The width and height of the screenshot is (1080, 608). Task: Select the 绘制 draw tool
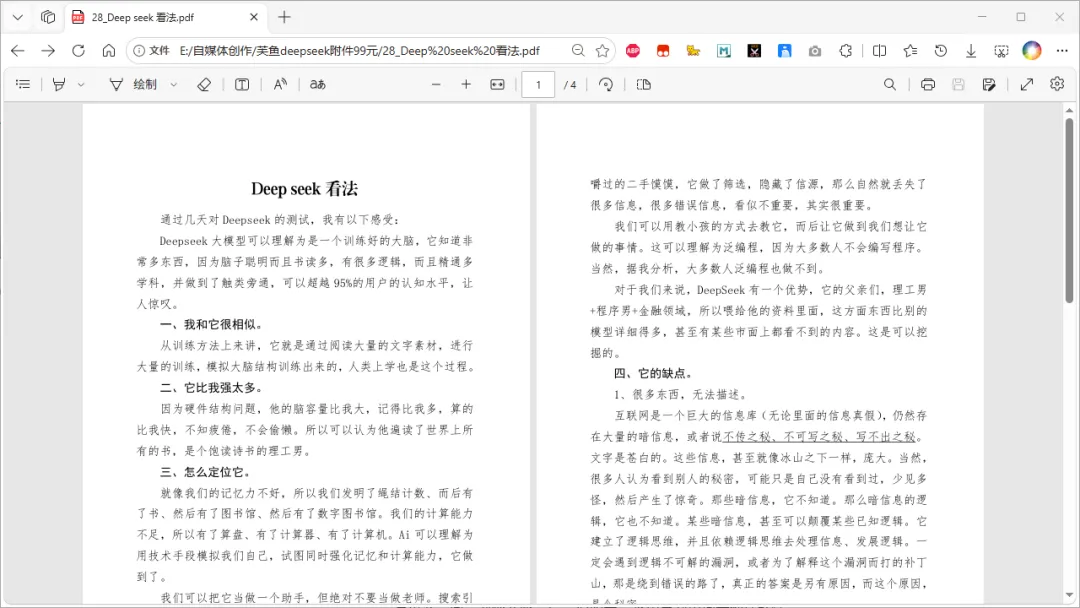[x=133, y=84]
